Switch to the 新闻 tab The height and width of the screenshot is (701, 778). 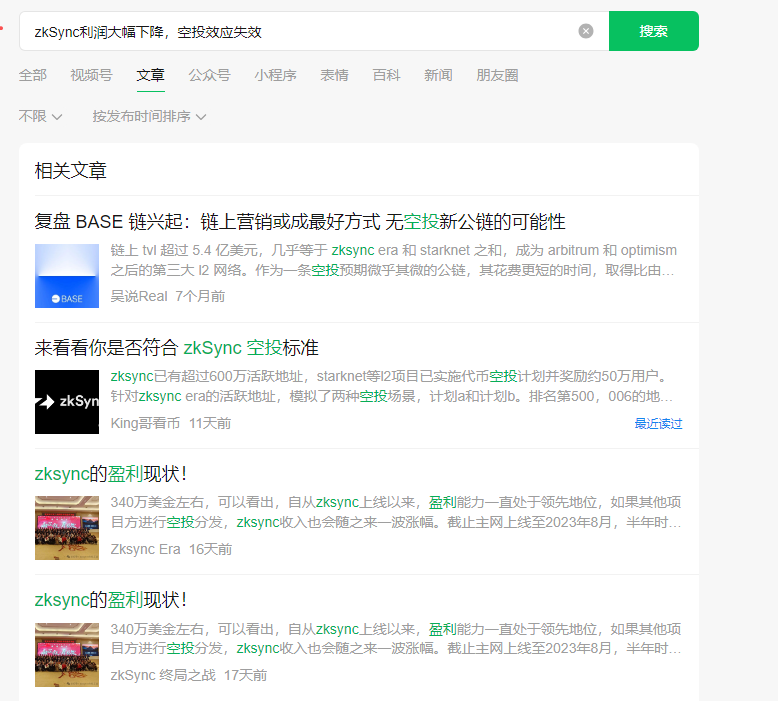click(x=438, y=75)
